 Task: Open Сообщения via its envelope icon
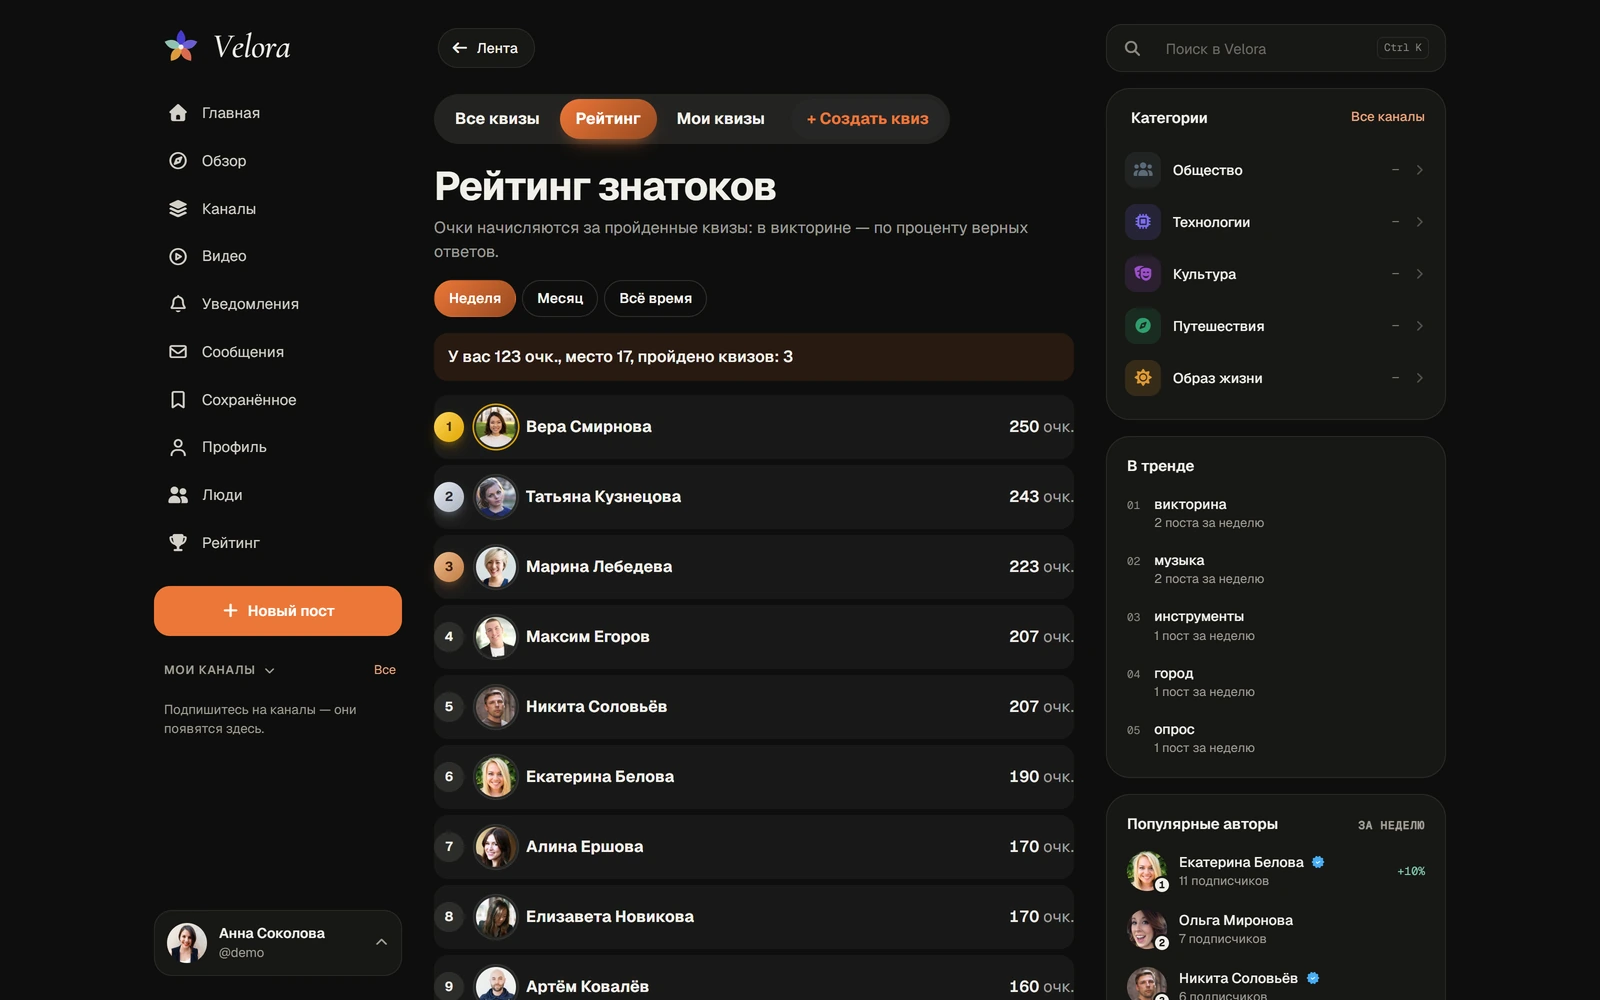(178, 352)
